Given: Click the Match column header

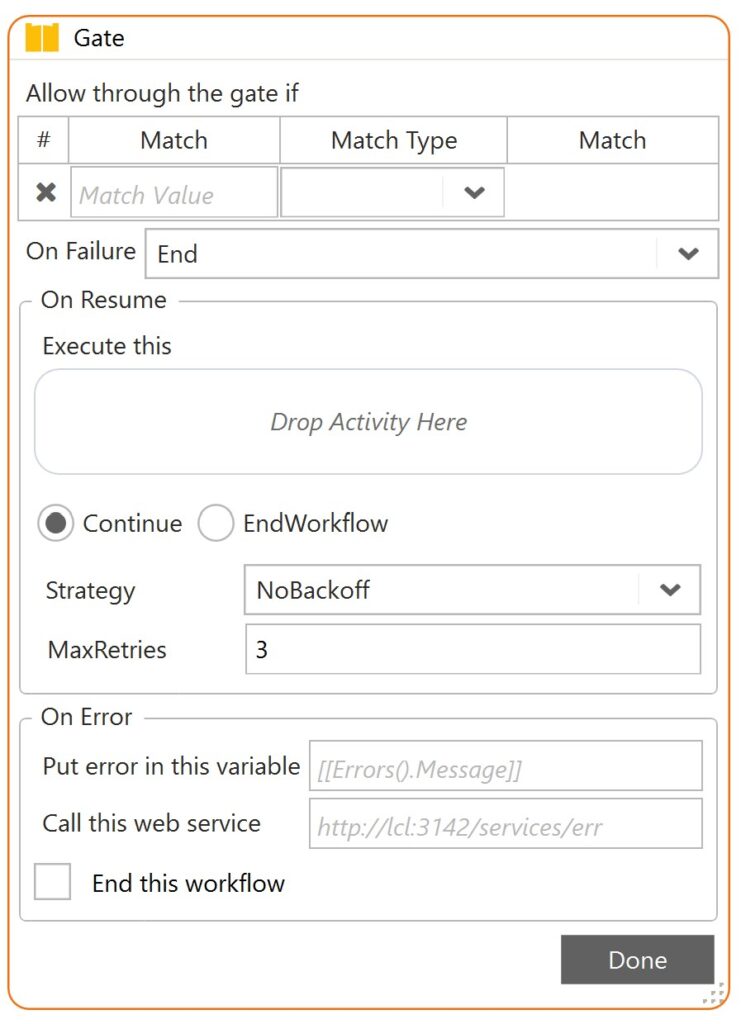Looking at the screenshot, I should pos(172,140).
